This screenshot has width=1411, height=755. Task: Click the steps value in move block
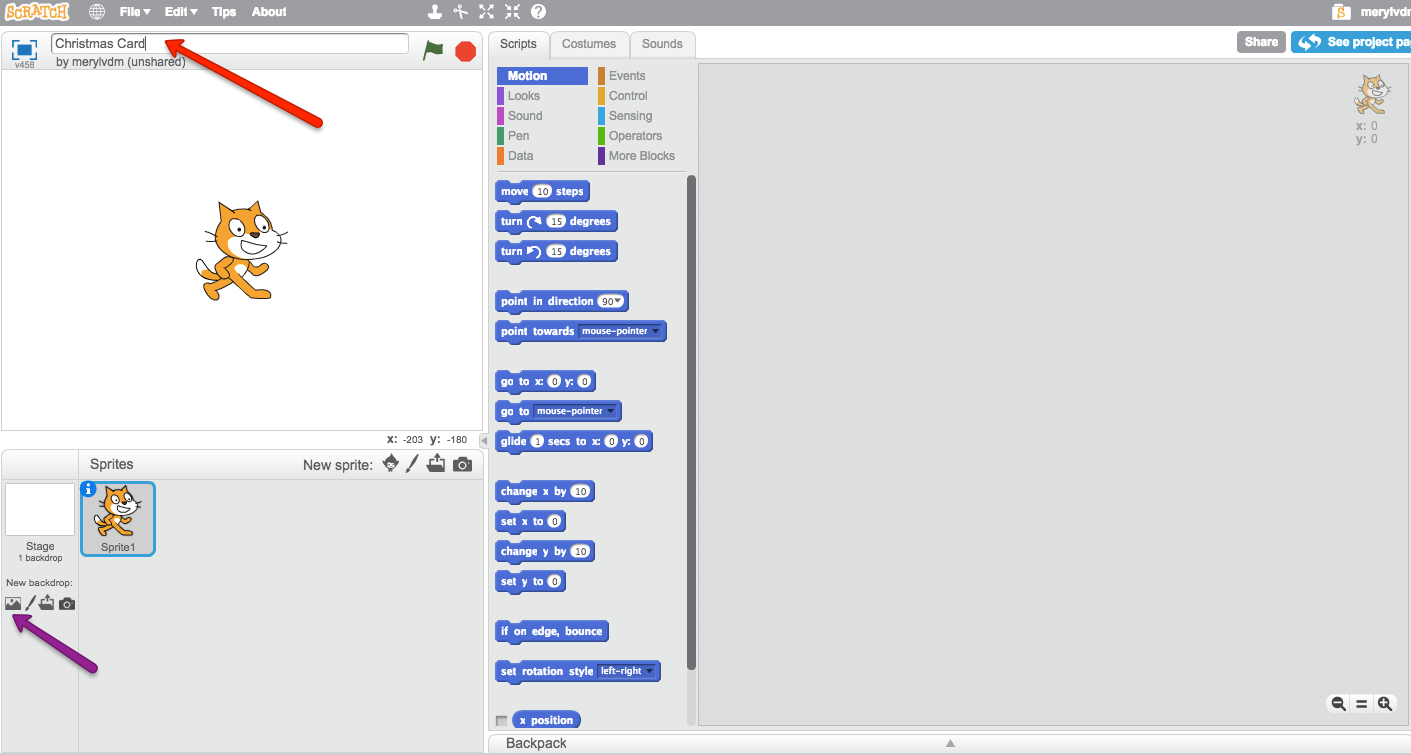(x=542, y=191)
